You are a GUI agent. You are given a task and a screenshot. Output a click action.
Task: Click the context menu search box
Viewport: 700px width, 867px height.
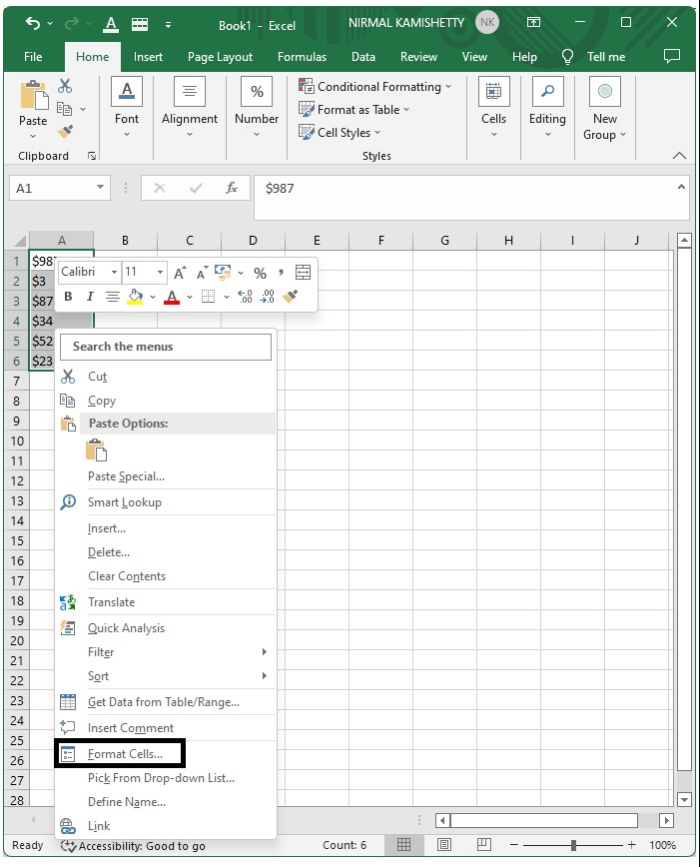166,347
